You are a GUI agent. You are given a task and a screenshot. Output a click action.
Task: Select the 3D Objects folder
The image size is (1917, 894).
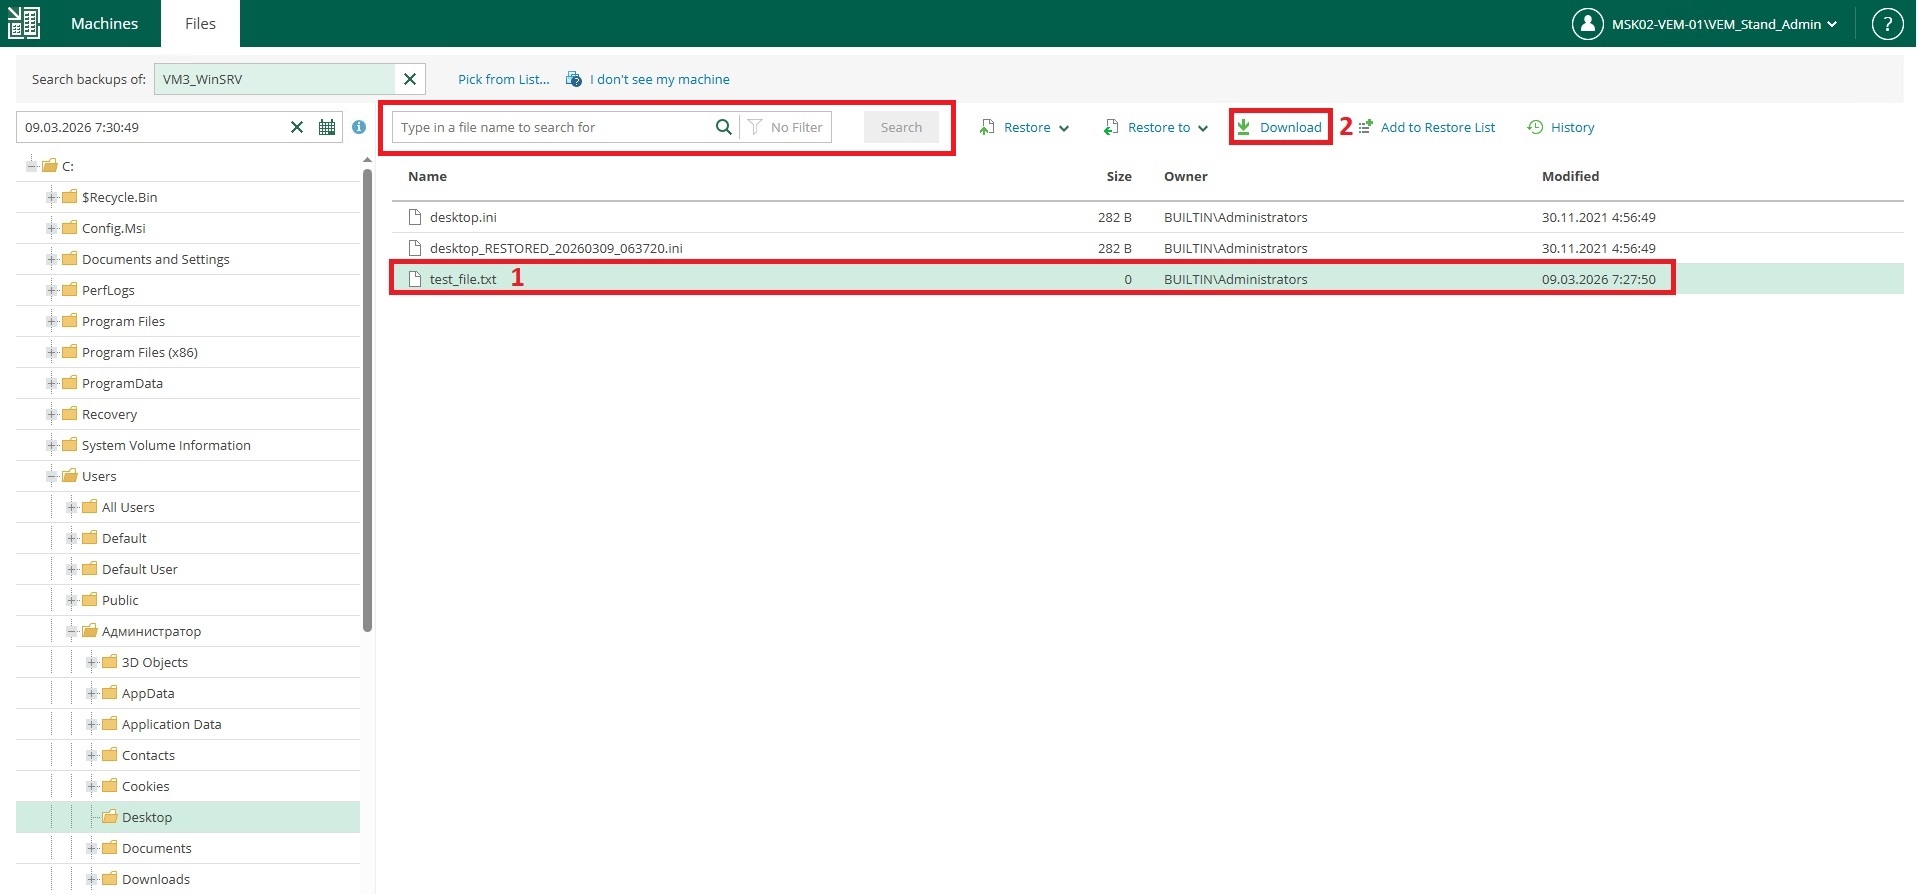pos(155,662)
